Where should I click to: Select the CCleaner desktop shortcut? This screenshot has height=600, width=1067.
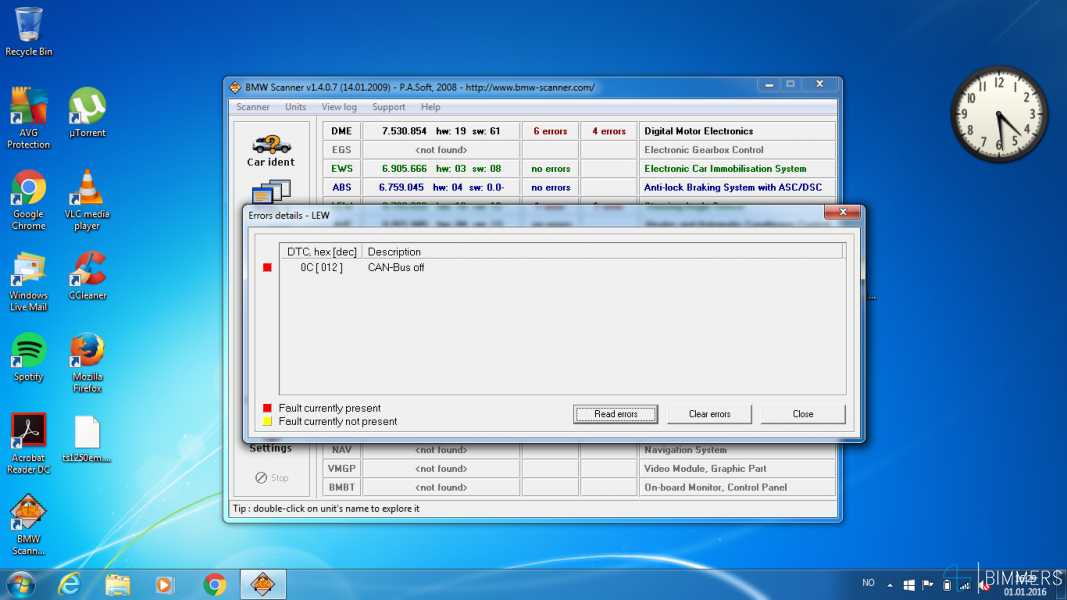pos(87,276)
